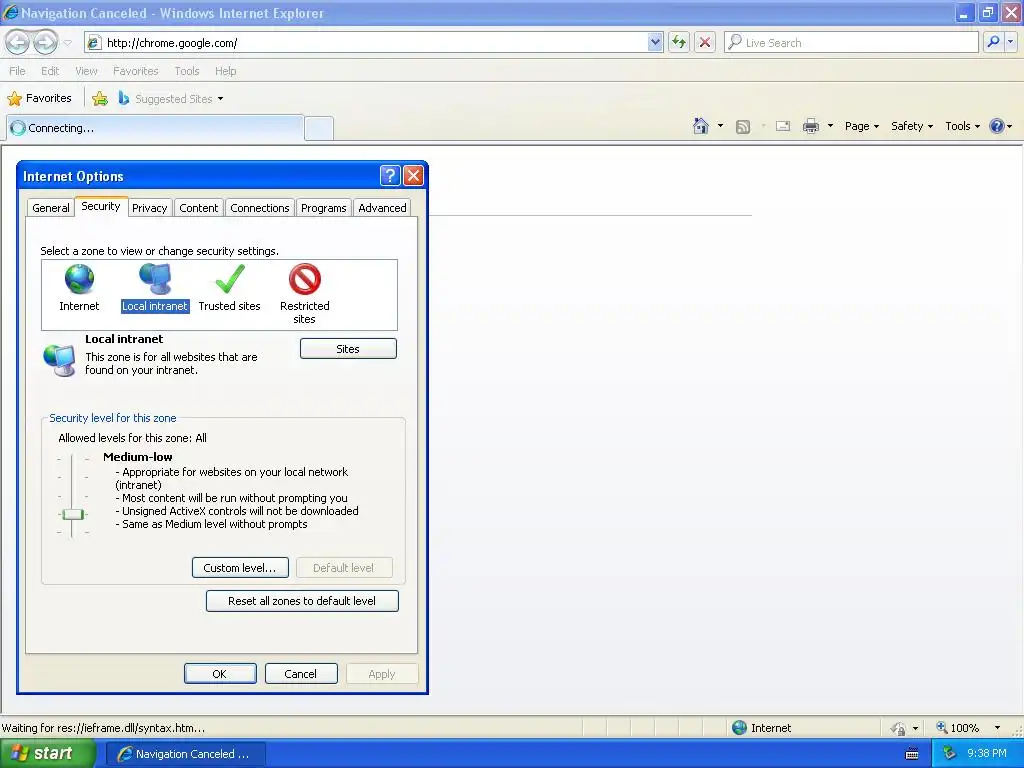Click the security level slider handle
The height and width of the screenshot is (768, 1024).
[72, 515]
